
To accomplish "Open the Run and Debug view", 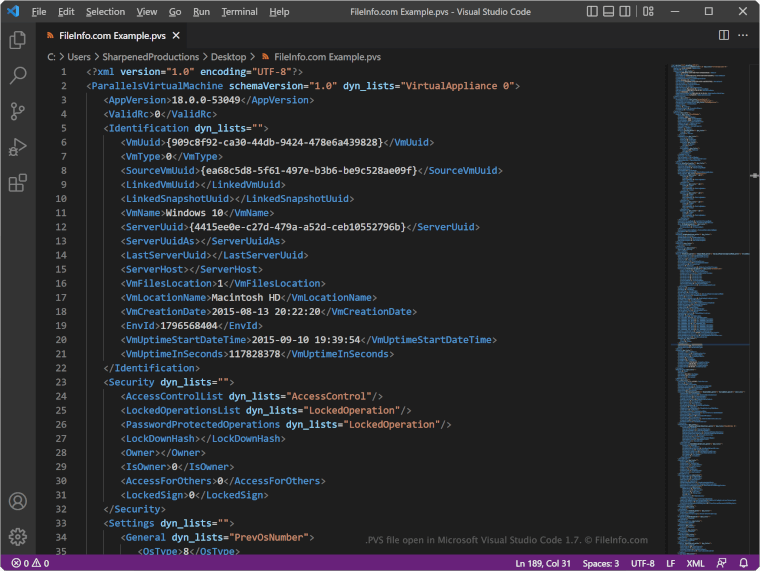I will [17, 147].
